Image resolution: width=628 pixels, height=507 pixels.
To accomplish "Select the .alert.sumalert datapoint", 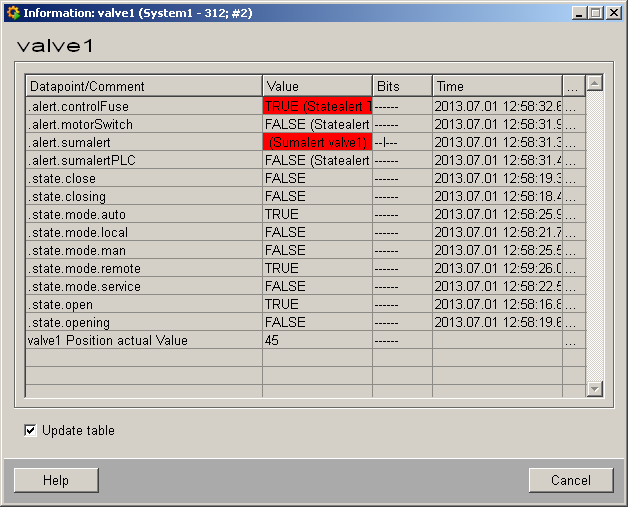I will (144, 143).
